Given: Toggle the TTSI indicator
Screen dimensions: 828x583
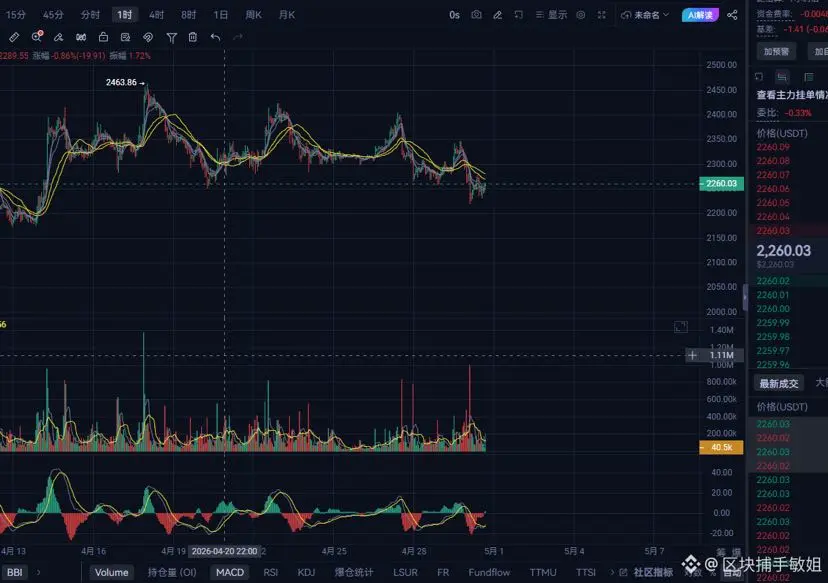Looking at the screenshot, I should coord(586,572).
